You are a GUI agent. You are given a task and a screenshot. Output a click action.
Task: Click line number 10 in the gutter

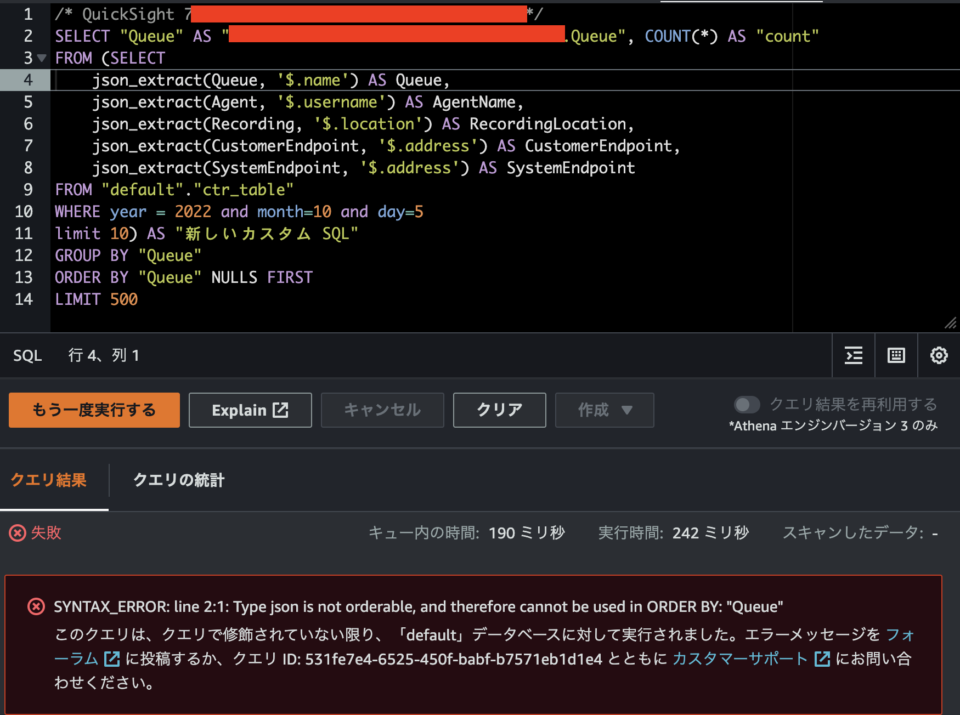[24, 211]
